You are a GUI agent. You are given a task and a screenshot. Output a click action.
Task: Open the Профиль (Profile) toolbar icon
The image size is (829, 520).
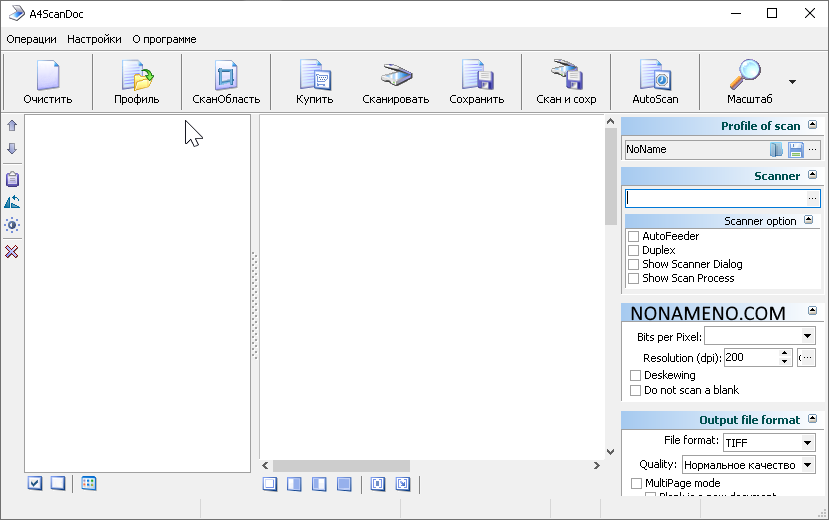(136, 77)
